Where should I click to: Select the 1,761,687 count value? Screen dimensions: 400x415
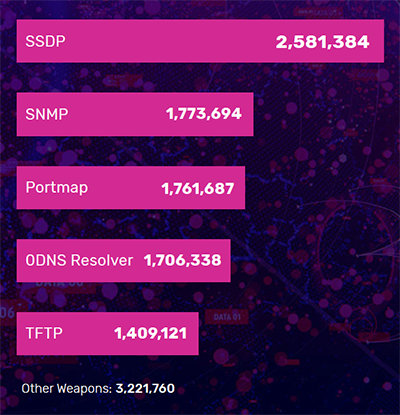click(x=198, y=189)
